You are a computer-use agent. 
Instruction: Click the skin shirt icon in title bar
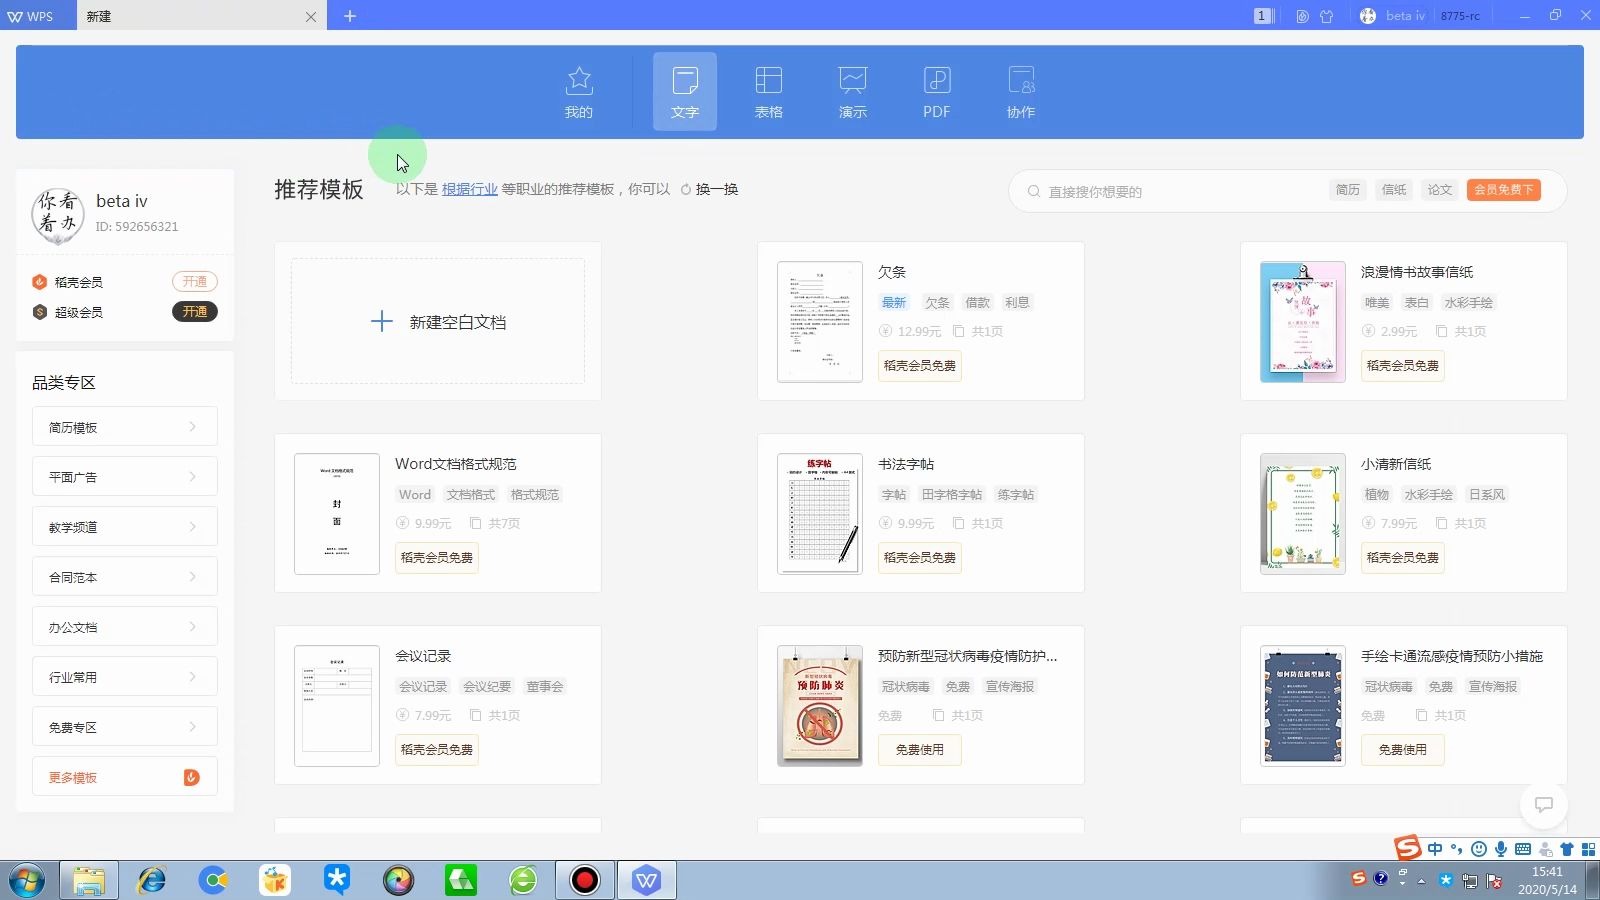click(x=1327, y=16)
